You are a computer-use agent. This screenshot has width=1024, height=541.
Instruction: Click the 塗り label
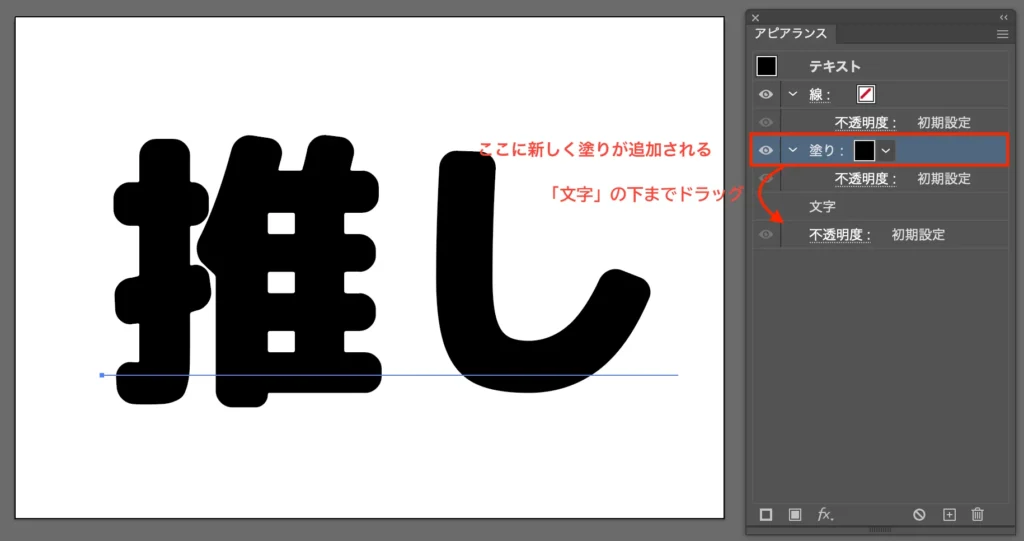[x=826, y=150]
